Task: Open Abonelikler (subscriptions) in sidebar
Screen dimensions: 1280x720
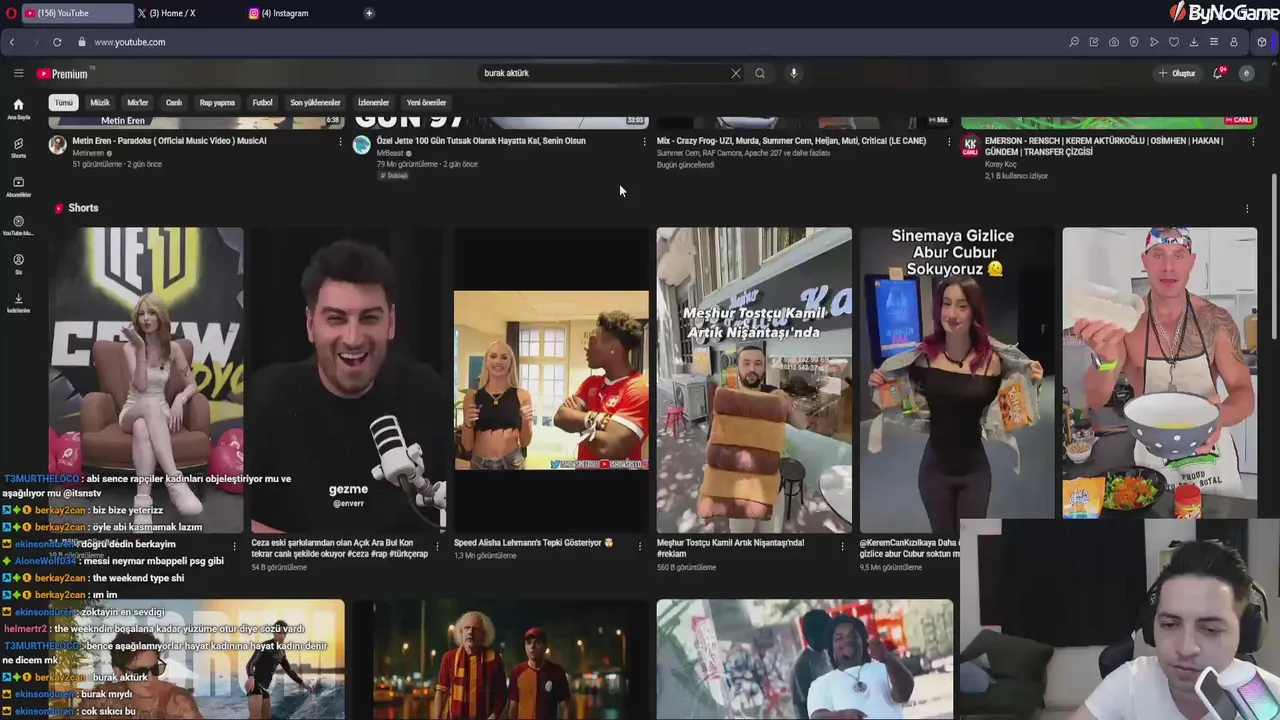Action: pos(18,187)
